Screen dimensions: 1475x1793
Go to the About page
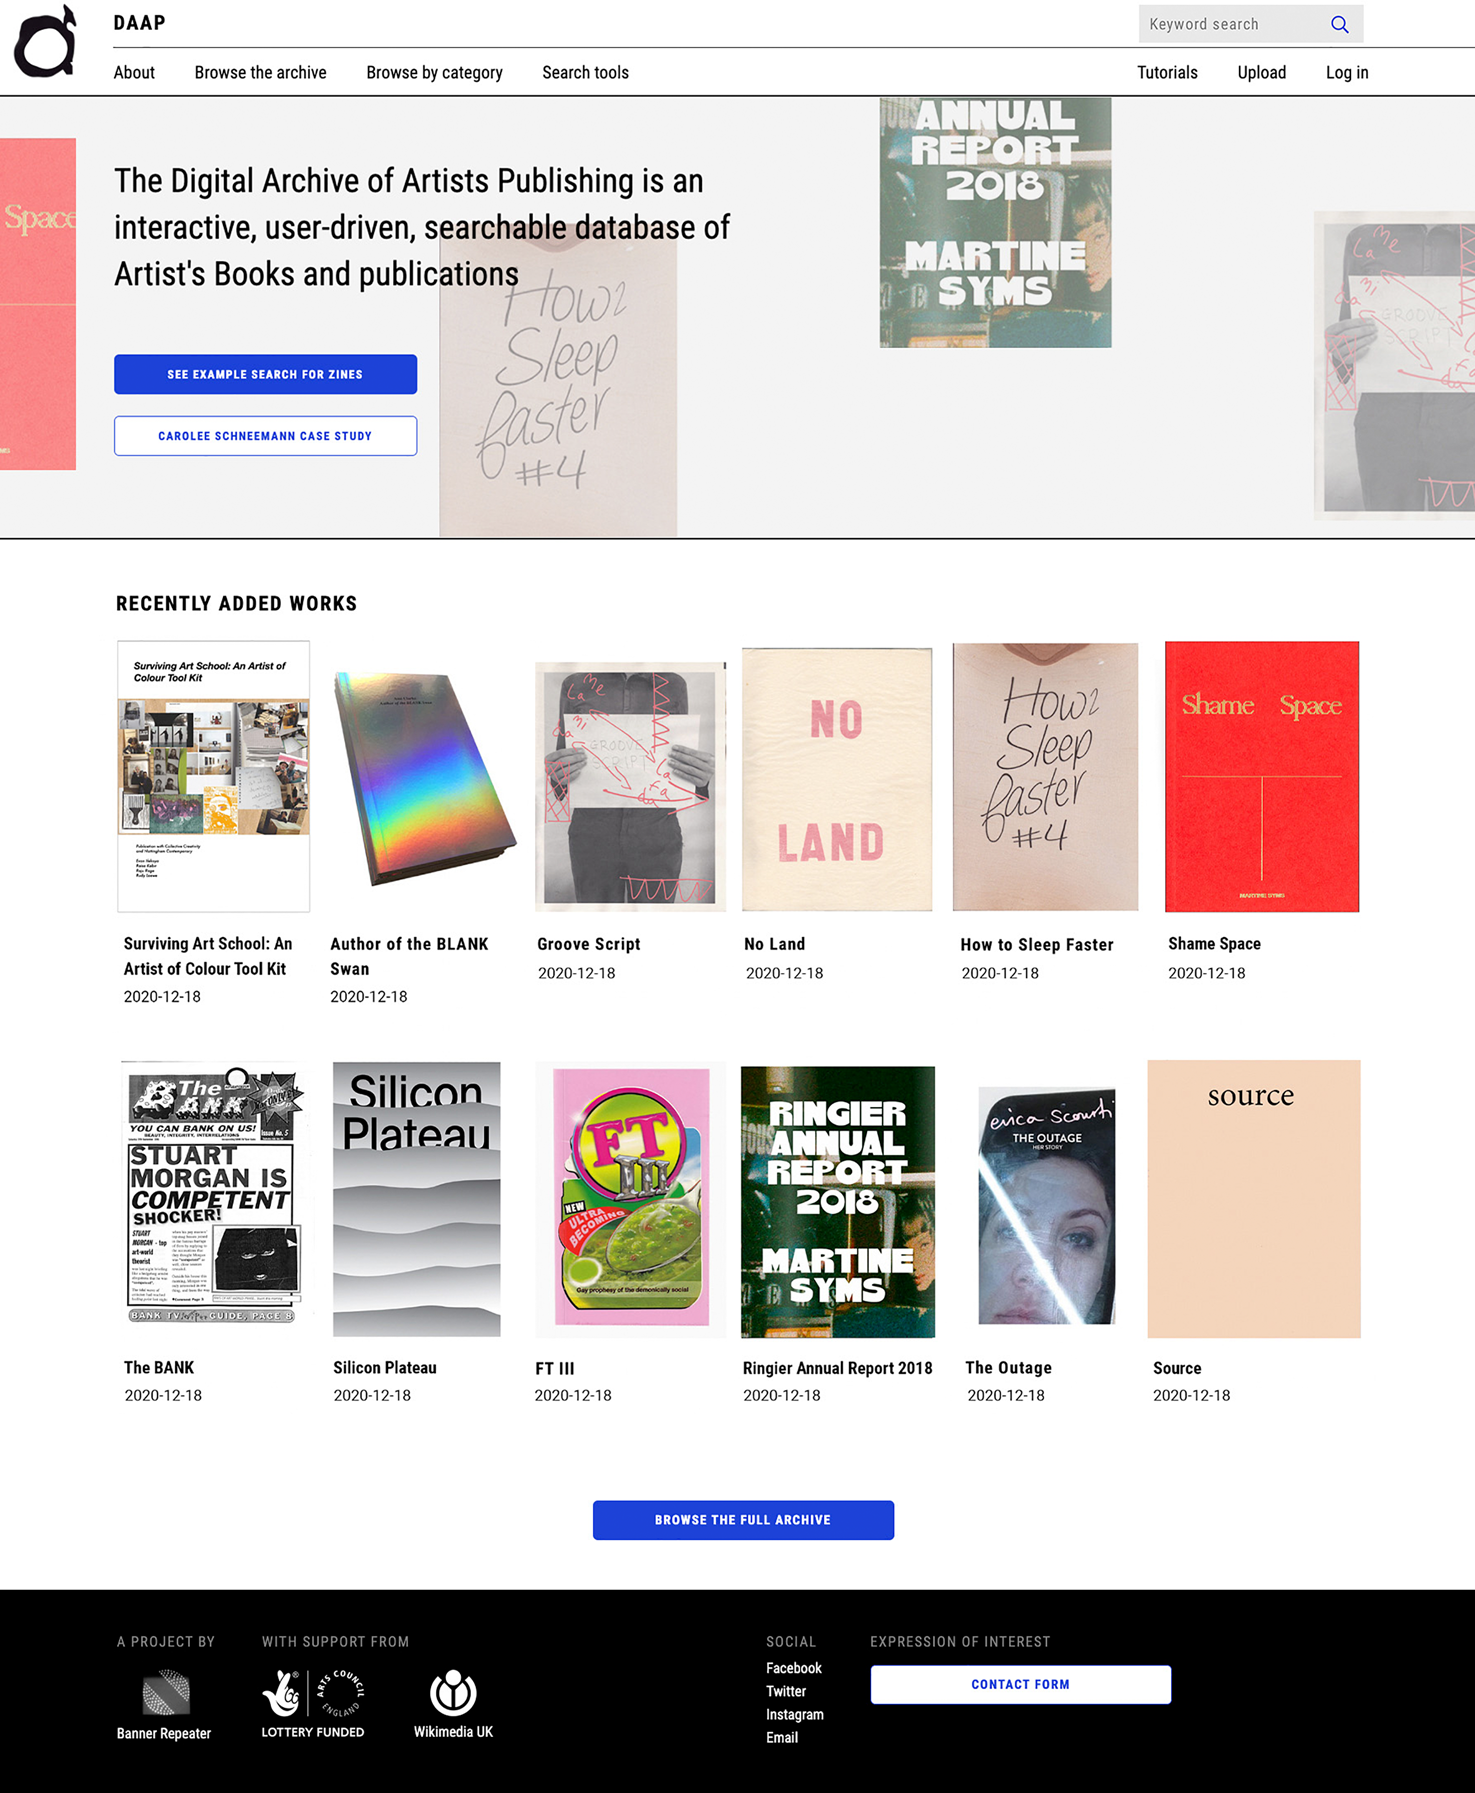tap(134, 72)
